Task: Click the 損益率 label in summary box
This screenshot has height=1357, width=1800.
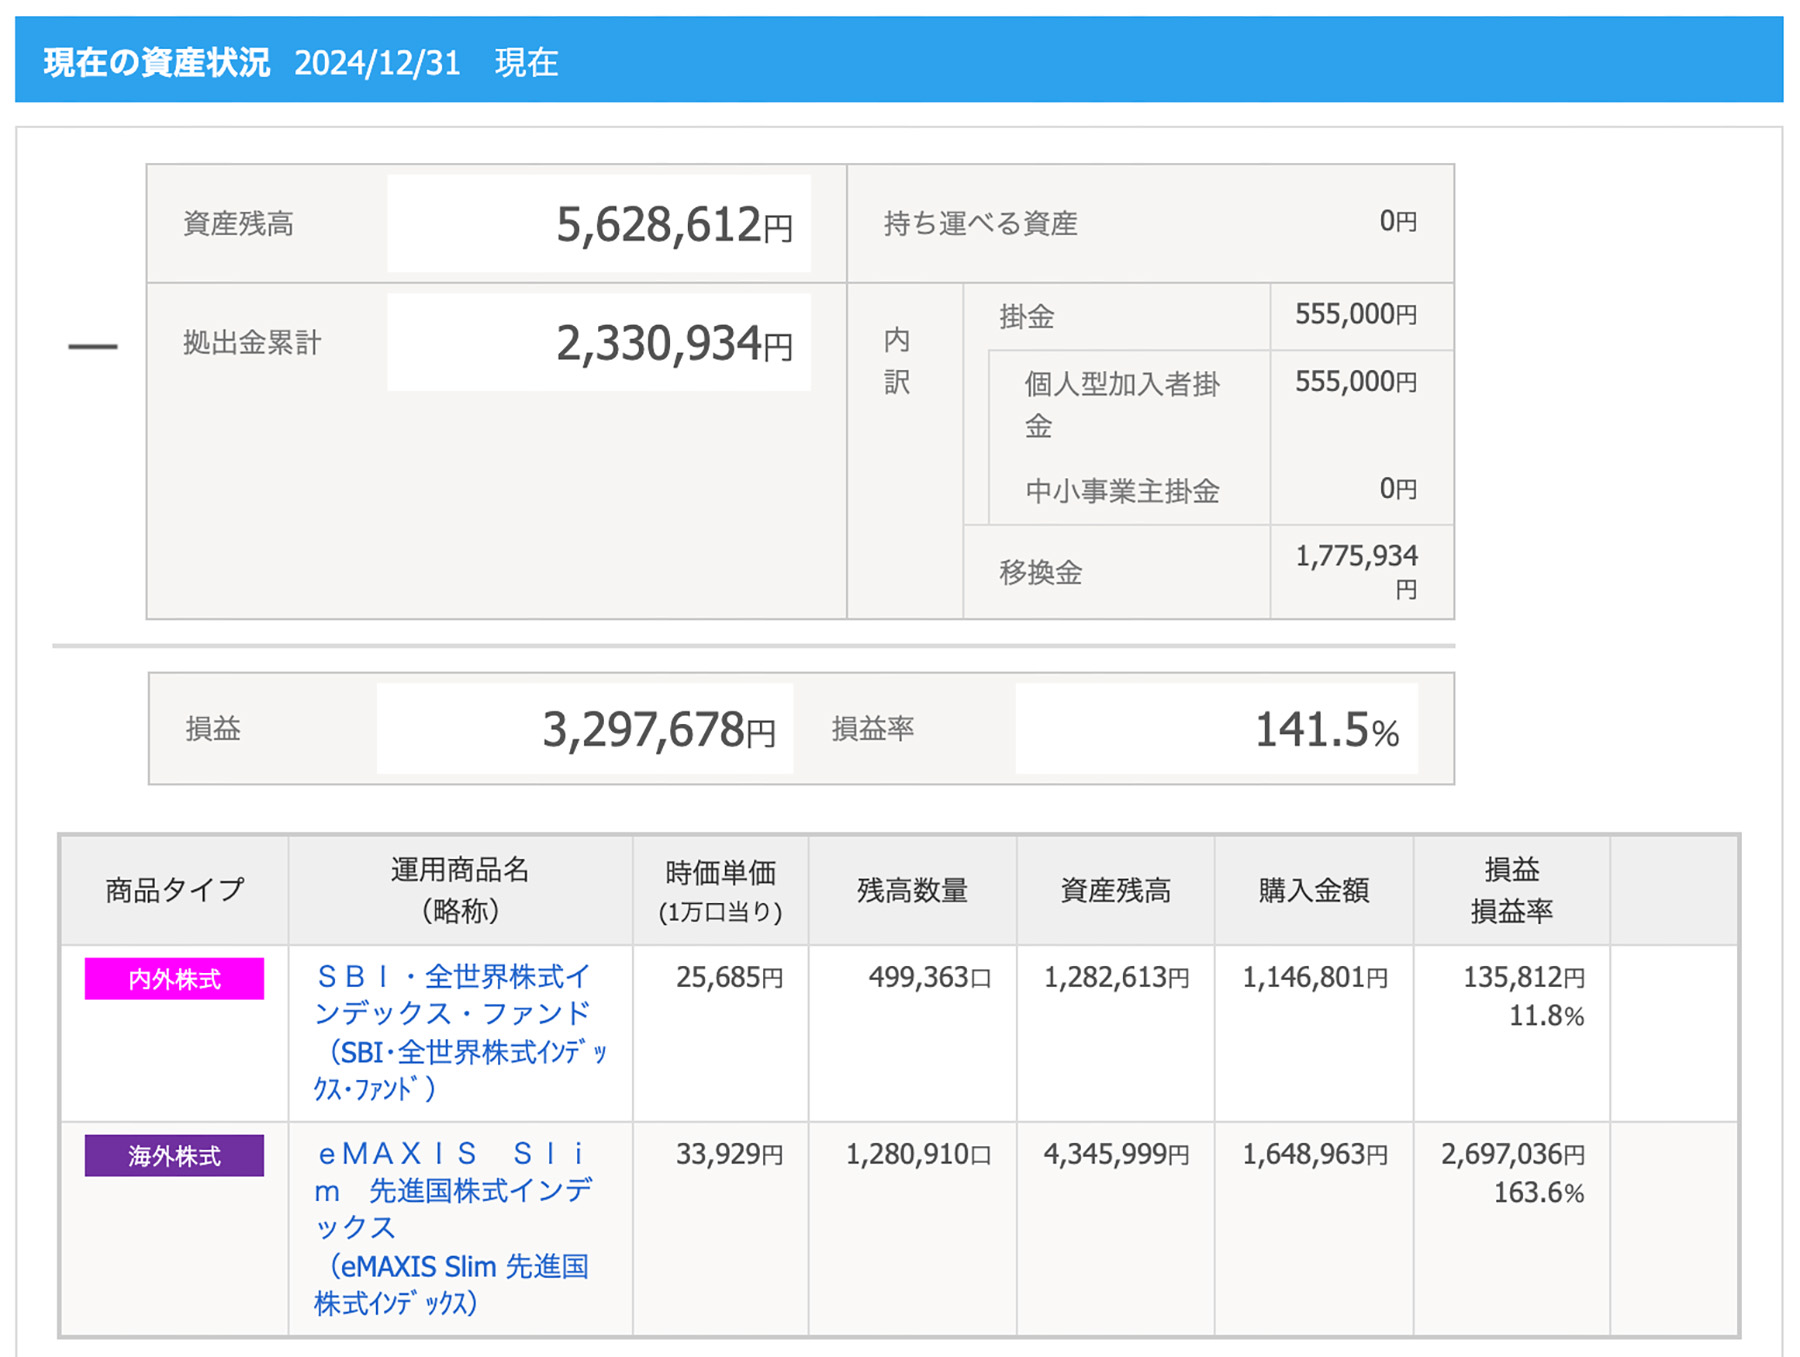Action: [x=872, y=728]
